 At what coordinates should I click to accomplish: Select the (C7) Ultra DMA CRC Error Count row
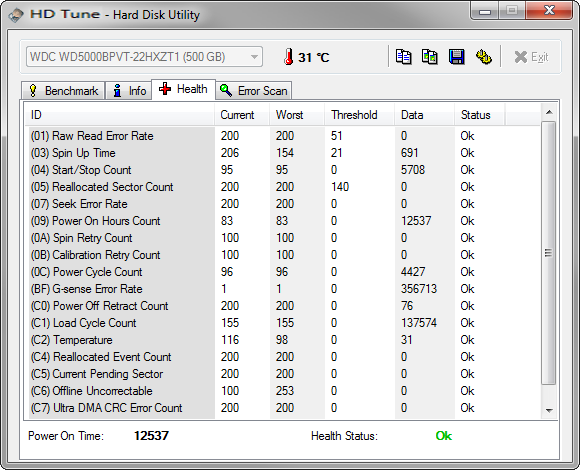tap(283, 408)
